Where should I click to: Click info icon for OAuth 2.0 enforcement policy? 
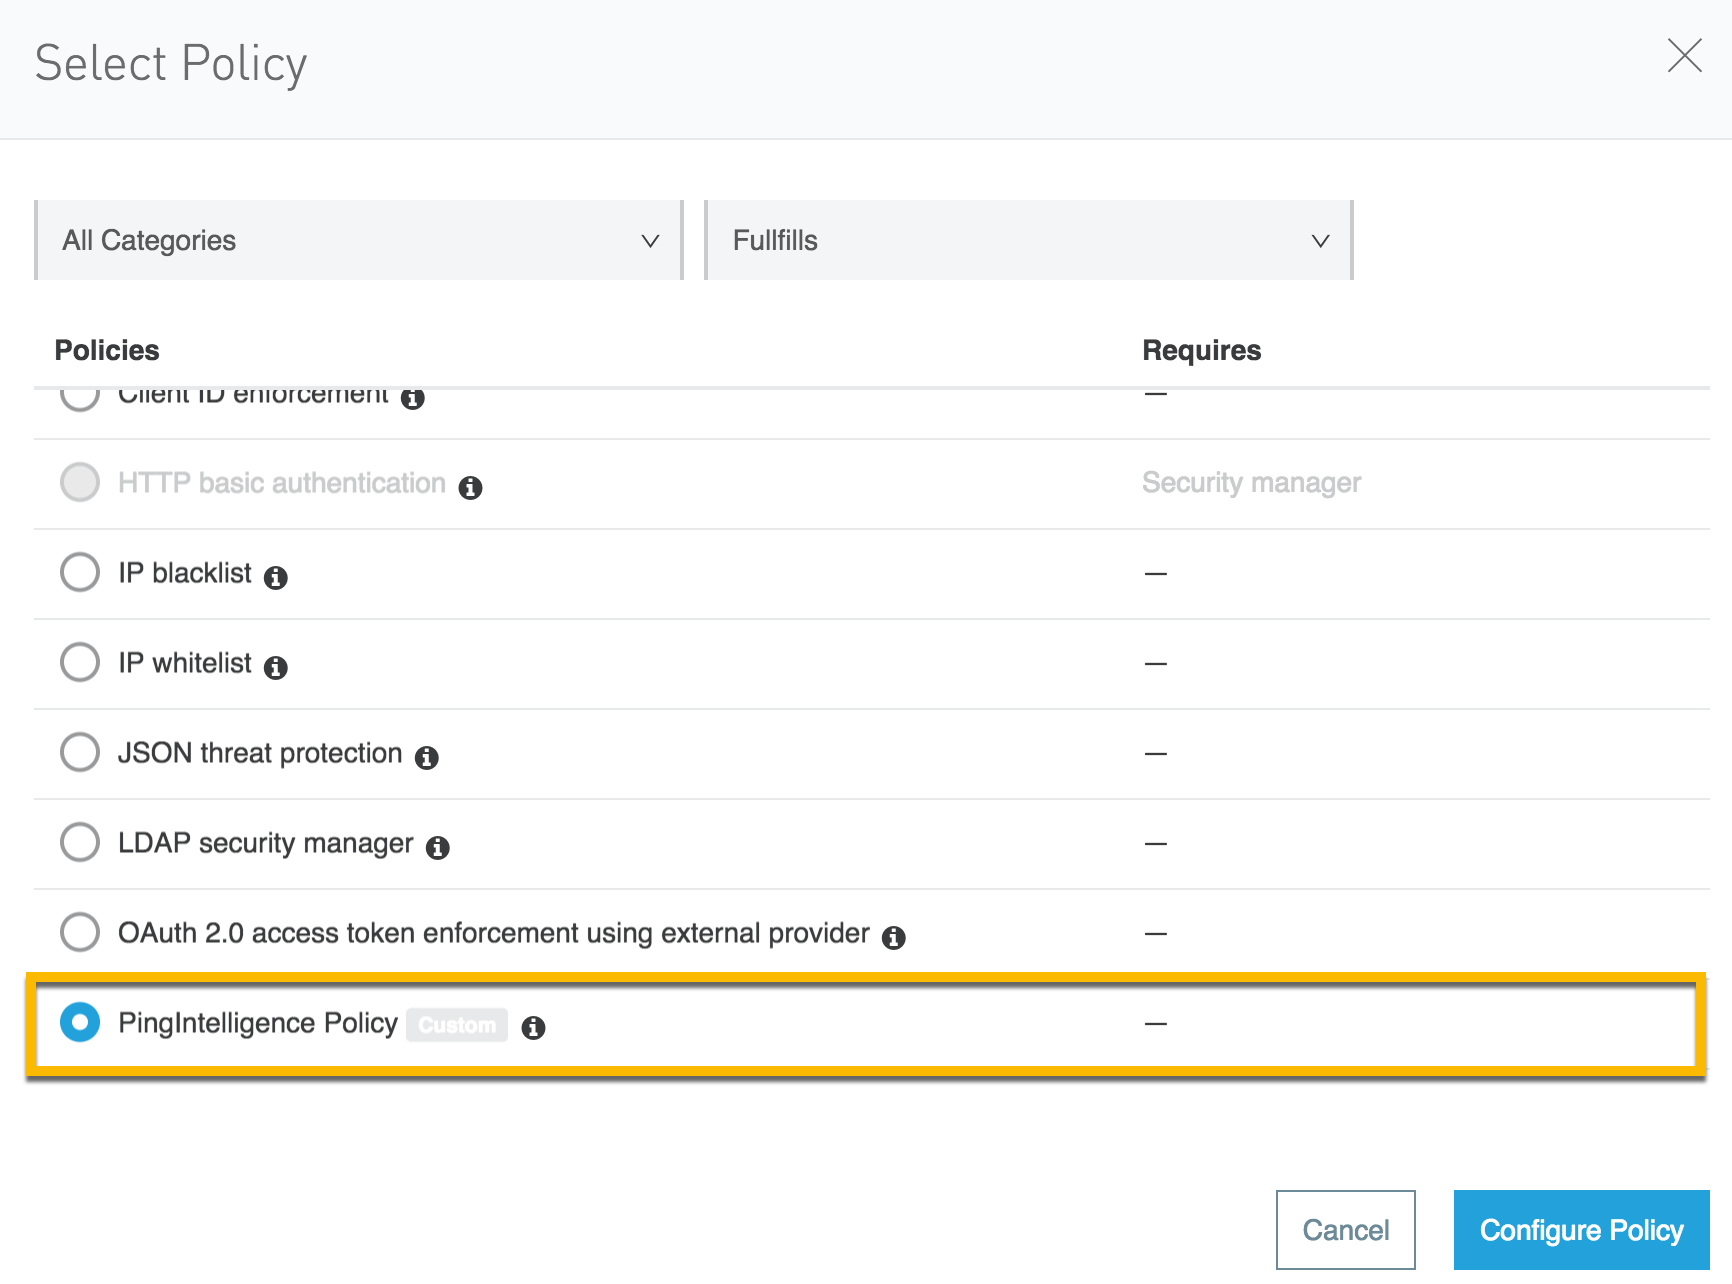(x=894, y=938)
